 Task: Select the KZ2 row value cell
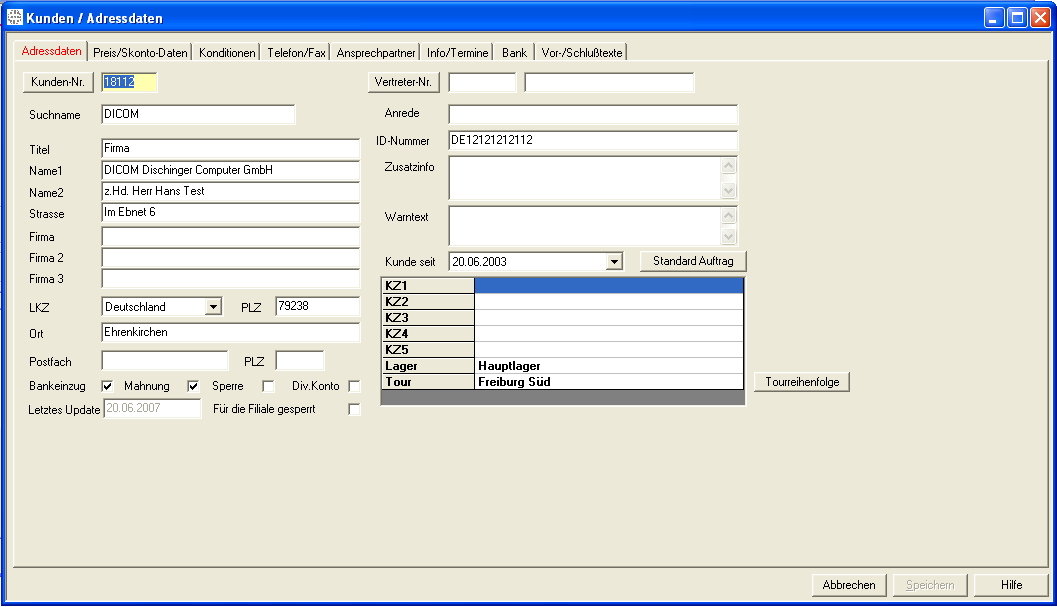[x=608, y=302]
